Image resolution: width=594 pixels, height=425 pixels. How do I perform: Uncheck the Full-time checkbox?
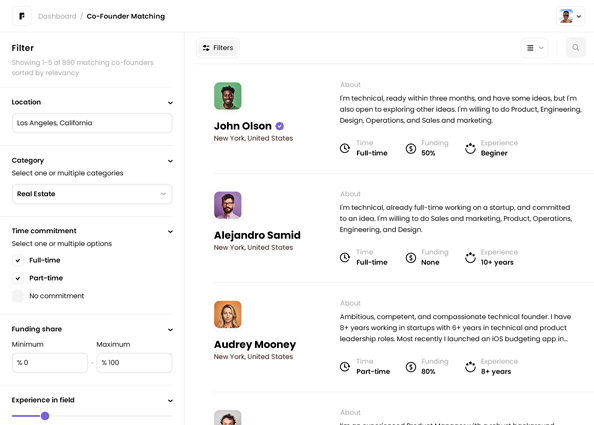(x=18, y=261)
